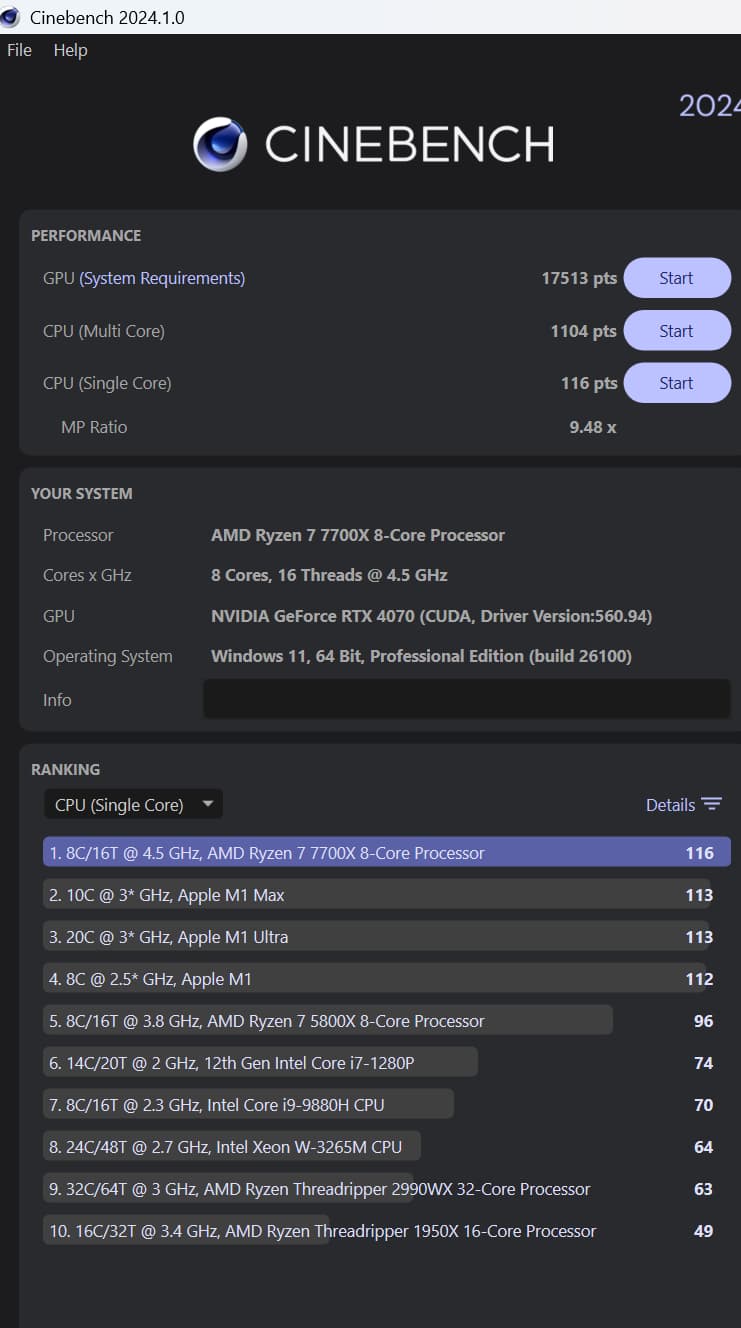Click the Cinebench app icon in title bar
This screenshot has height=1328, width=741.
coord(10,17)
